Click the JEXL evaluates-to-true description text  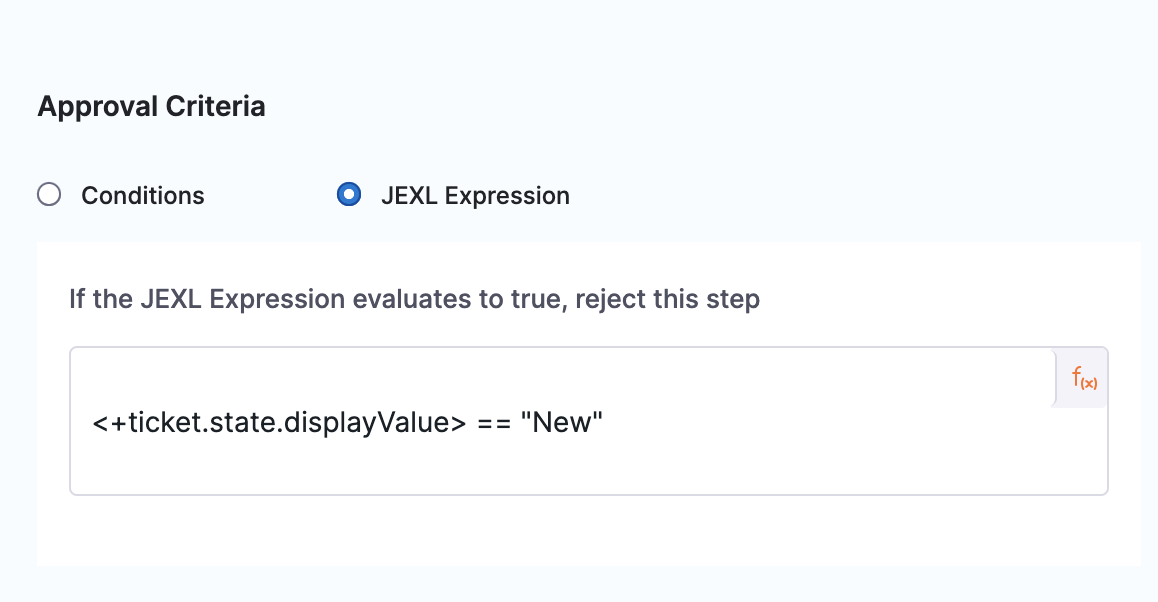[414, 299]
